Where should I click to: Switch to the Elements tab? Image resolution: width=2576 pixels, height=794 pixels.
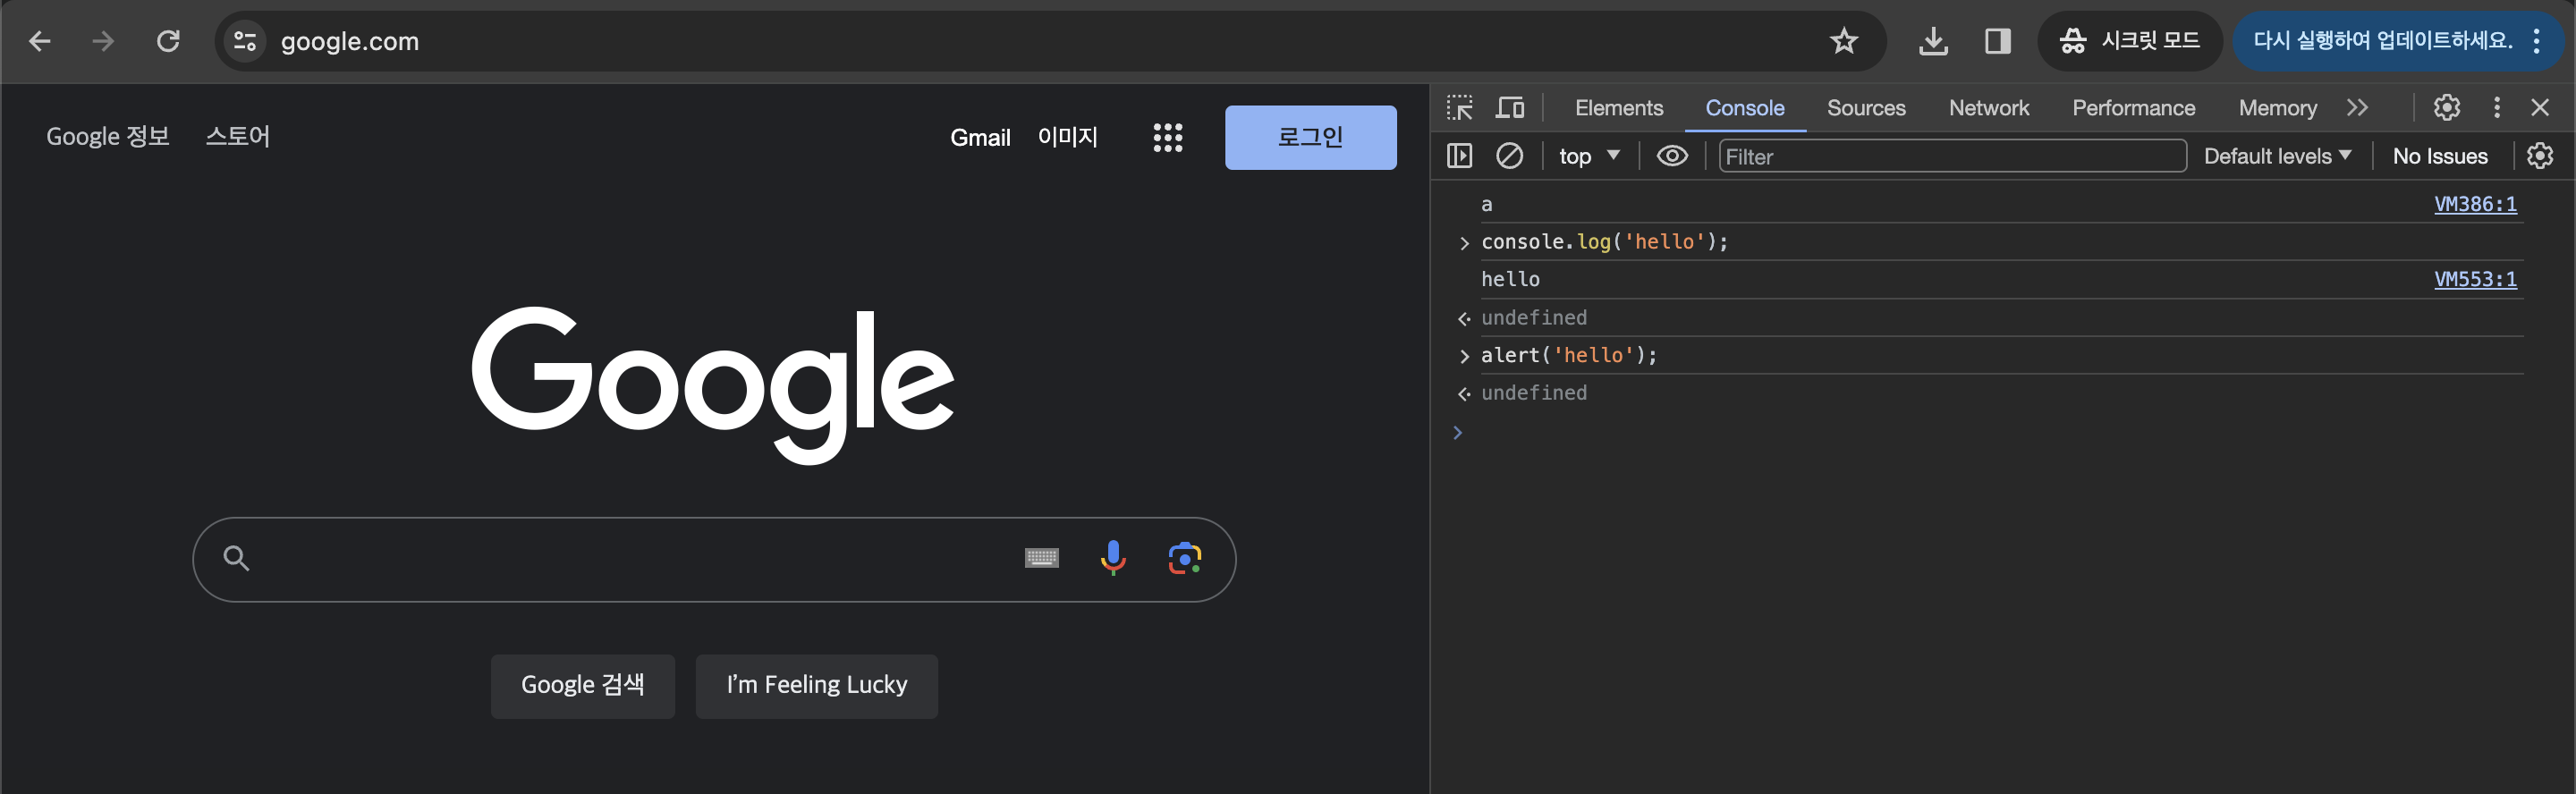click(1619, 107)
